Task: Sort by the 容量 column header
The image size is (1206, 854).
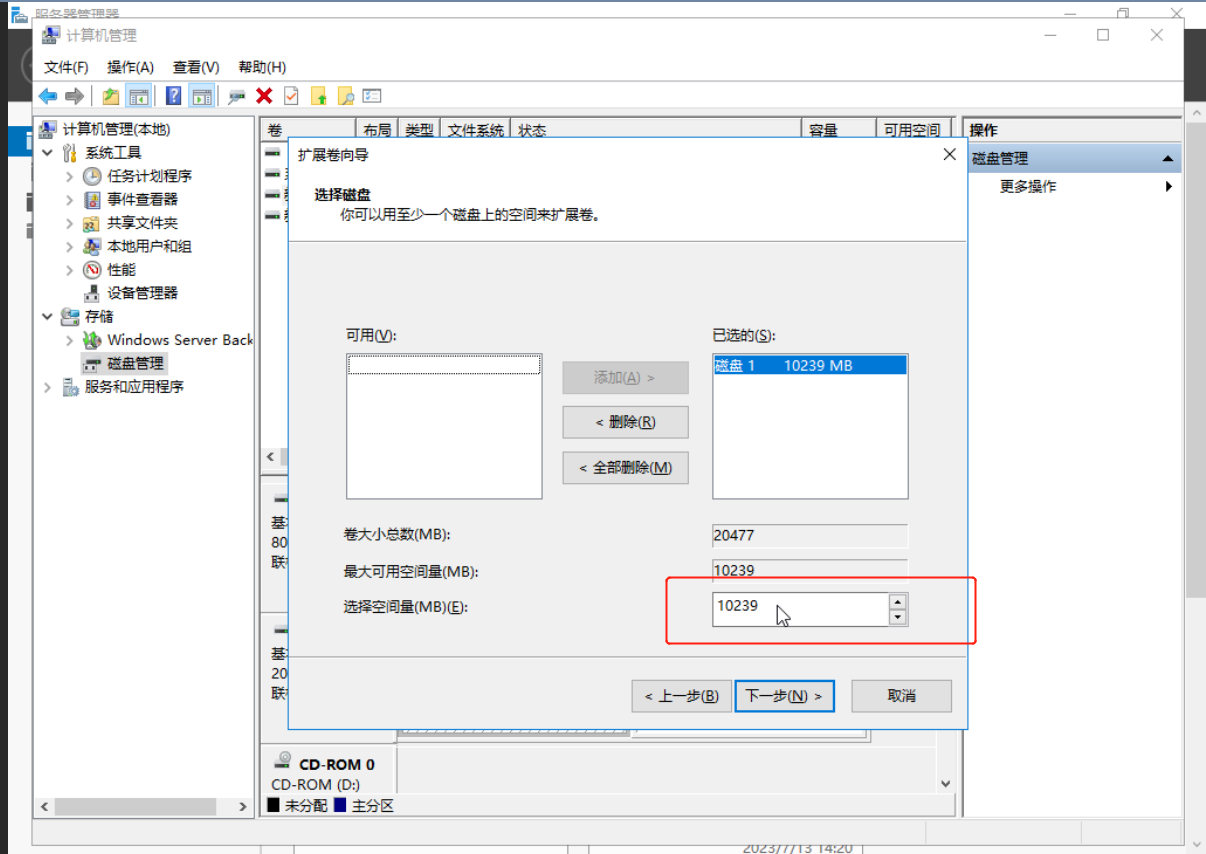Action: pos(838,130)
